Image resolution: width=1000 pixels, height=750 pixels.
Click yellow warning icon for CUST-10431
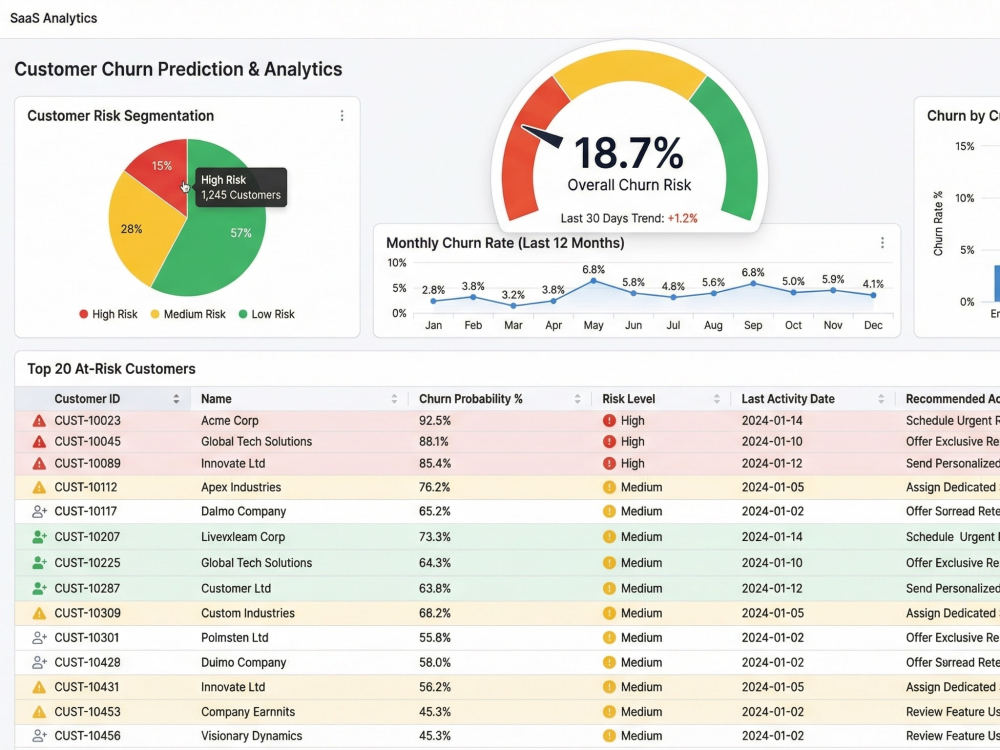[39, 688]
